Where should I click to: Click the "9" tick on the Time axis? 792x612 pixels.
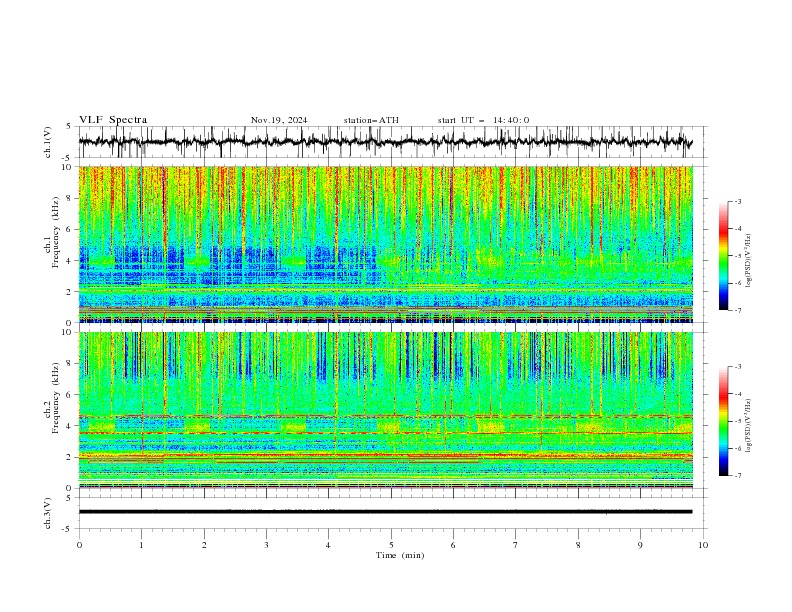(640, 545)
